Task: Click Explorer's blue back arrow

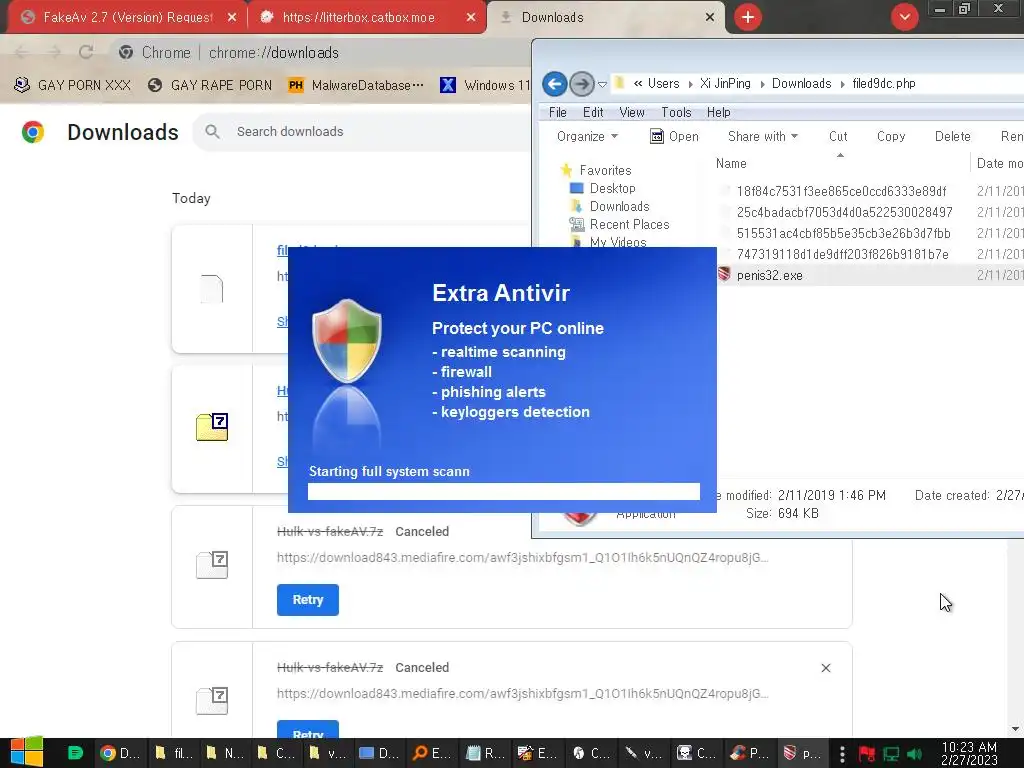Action: tap(554, 84)
